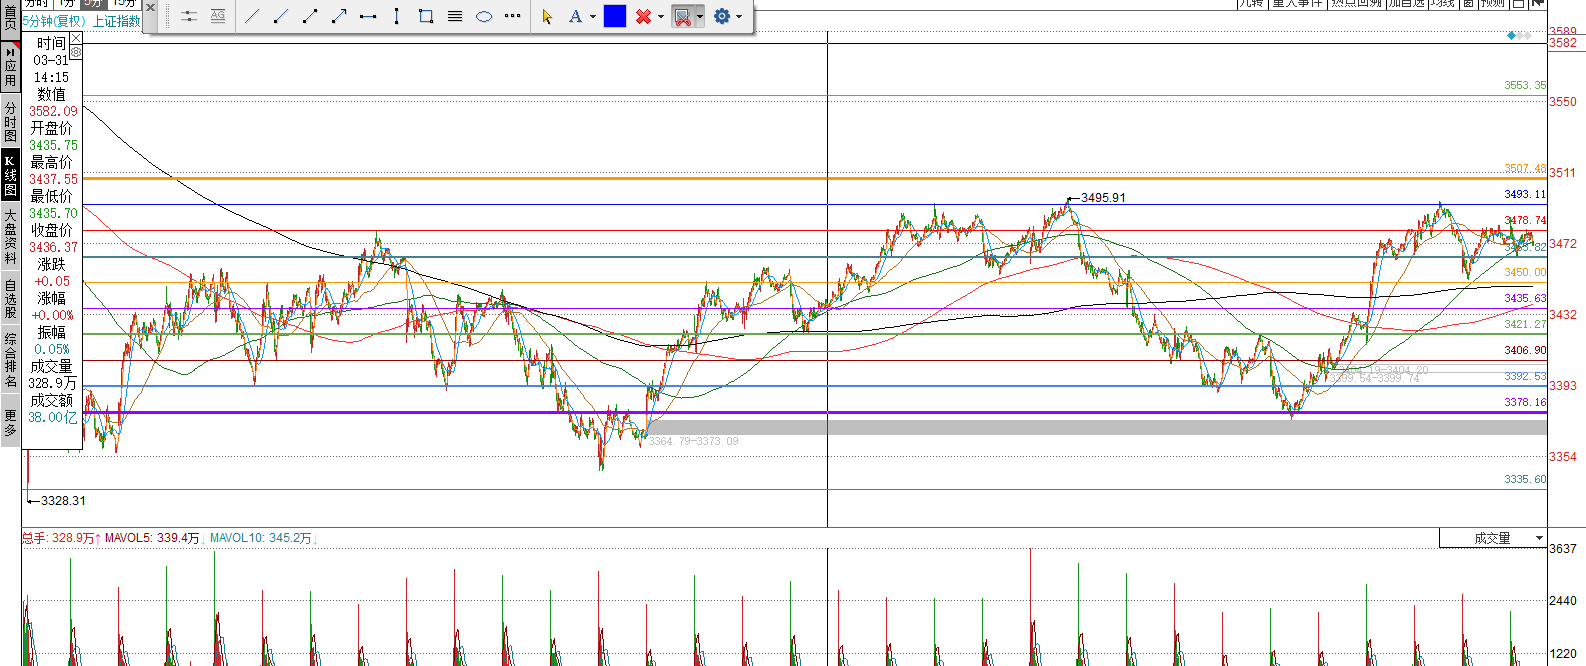Open drawing settings gear icon
This screenshot has height=666, width=1586.
point(722,16)
